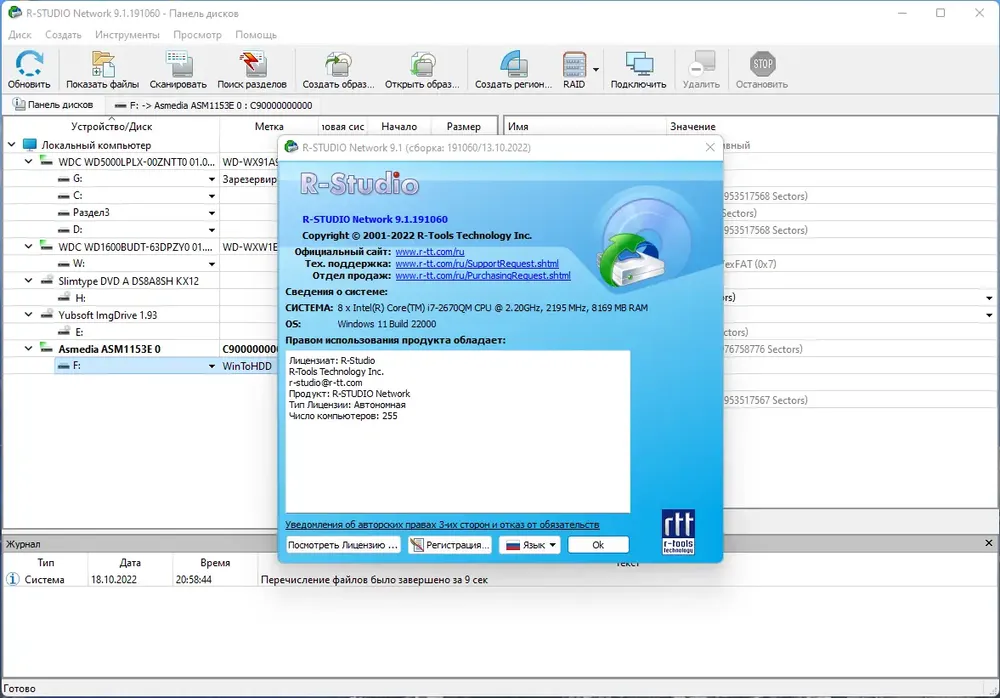Click the Регистрация button
The height and width of the screenshot is (698, 1000).
450,545
